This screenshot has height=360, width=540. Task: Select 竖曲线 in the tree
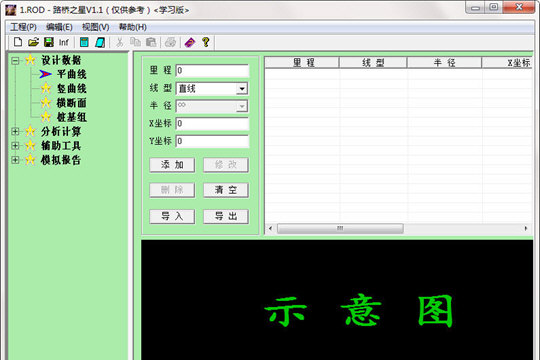pyautogui.click(x=72, y=89)
